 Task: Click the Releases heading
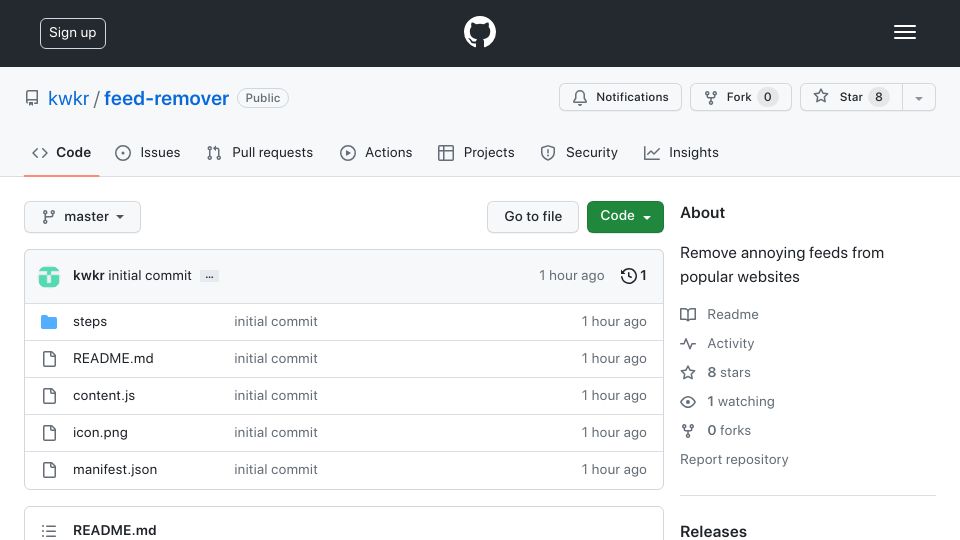coord(713,531)
